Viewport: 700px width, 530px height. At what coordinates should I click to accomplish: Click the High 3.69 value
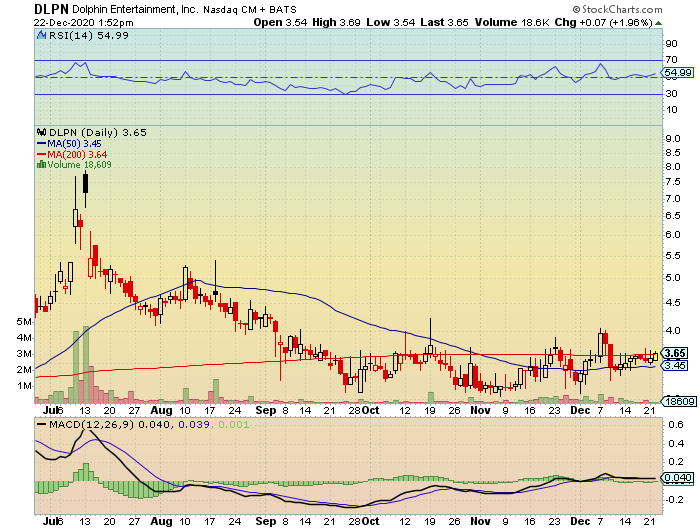(x=336, y=22)
